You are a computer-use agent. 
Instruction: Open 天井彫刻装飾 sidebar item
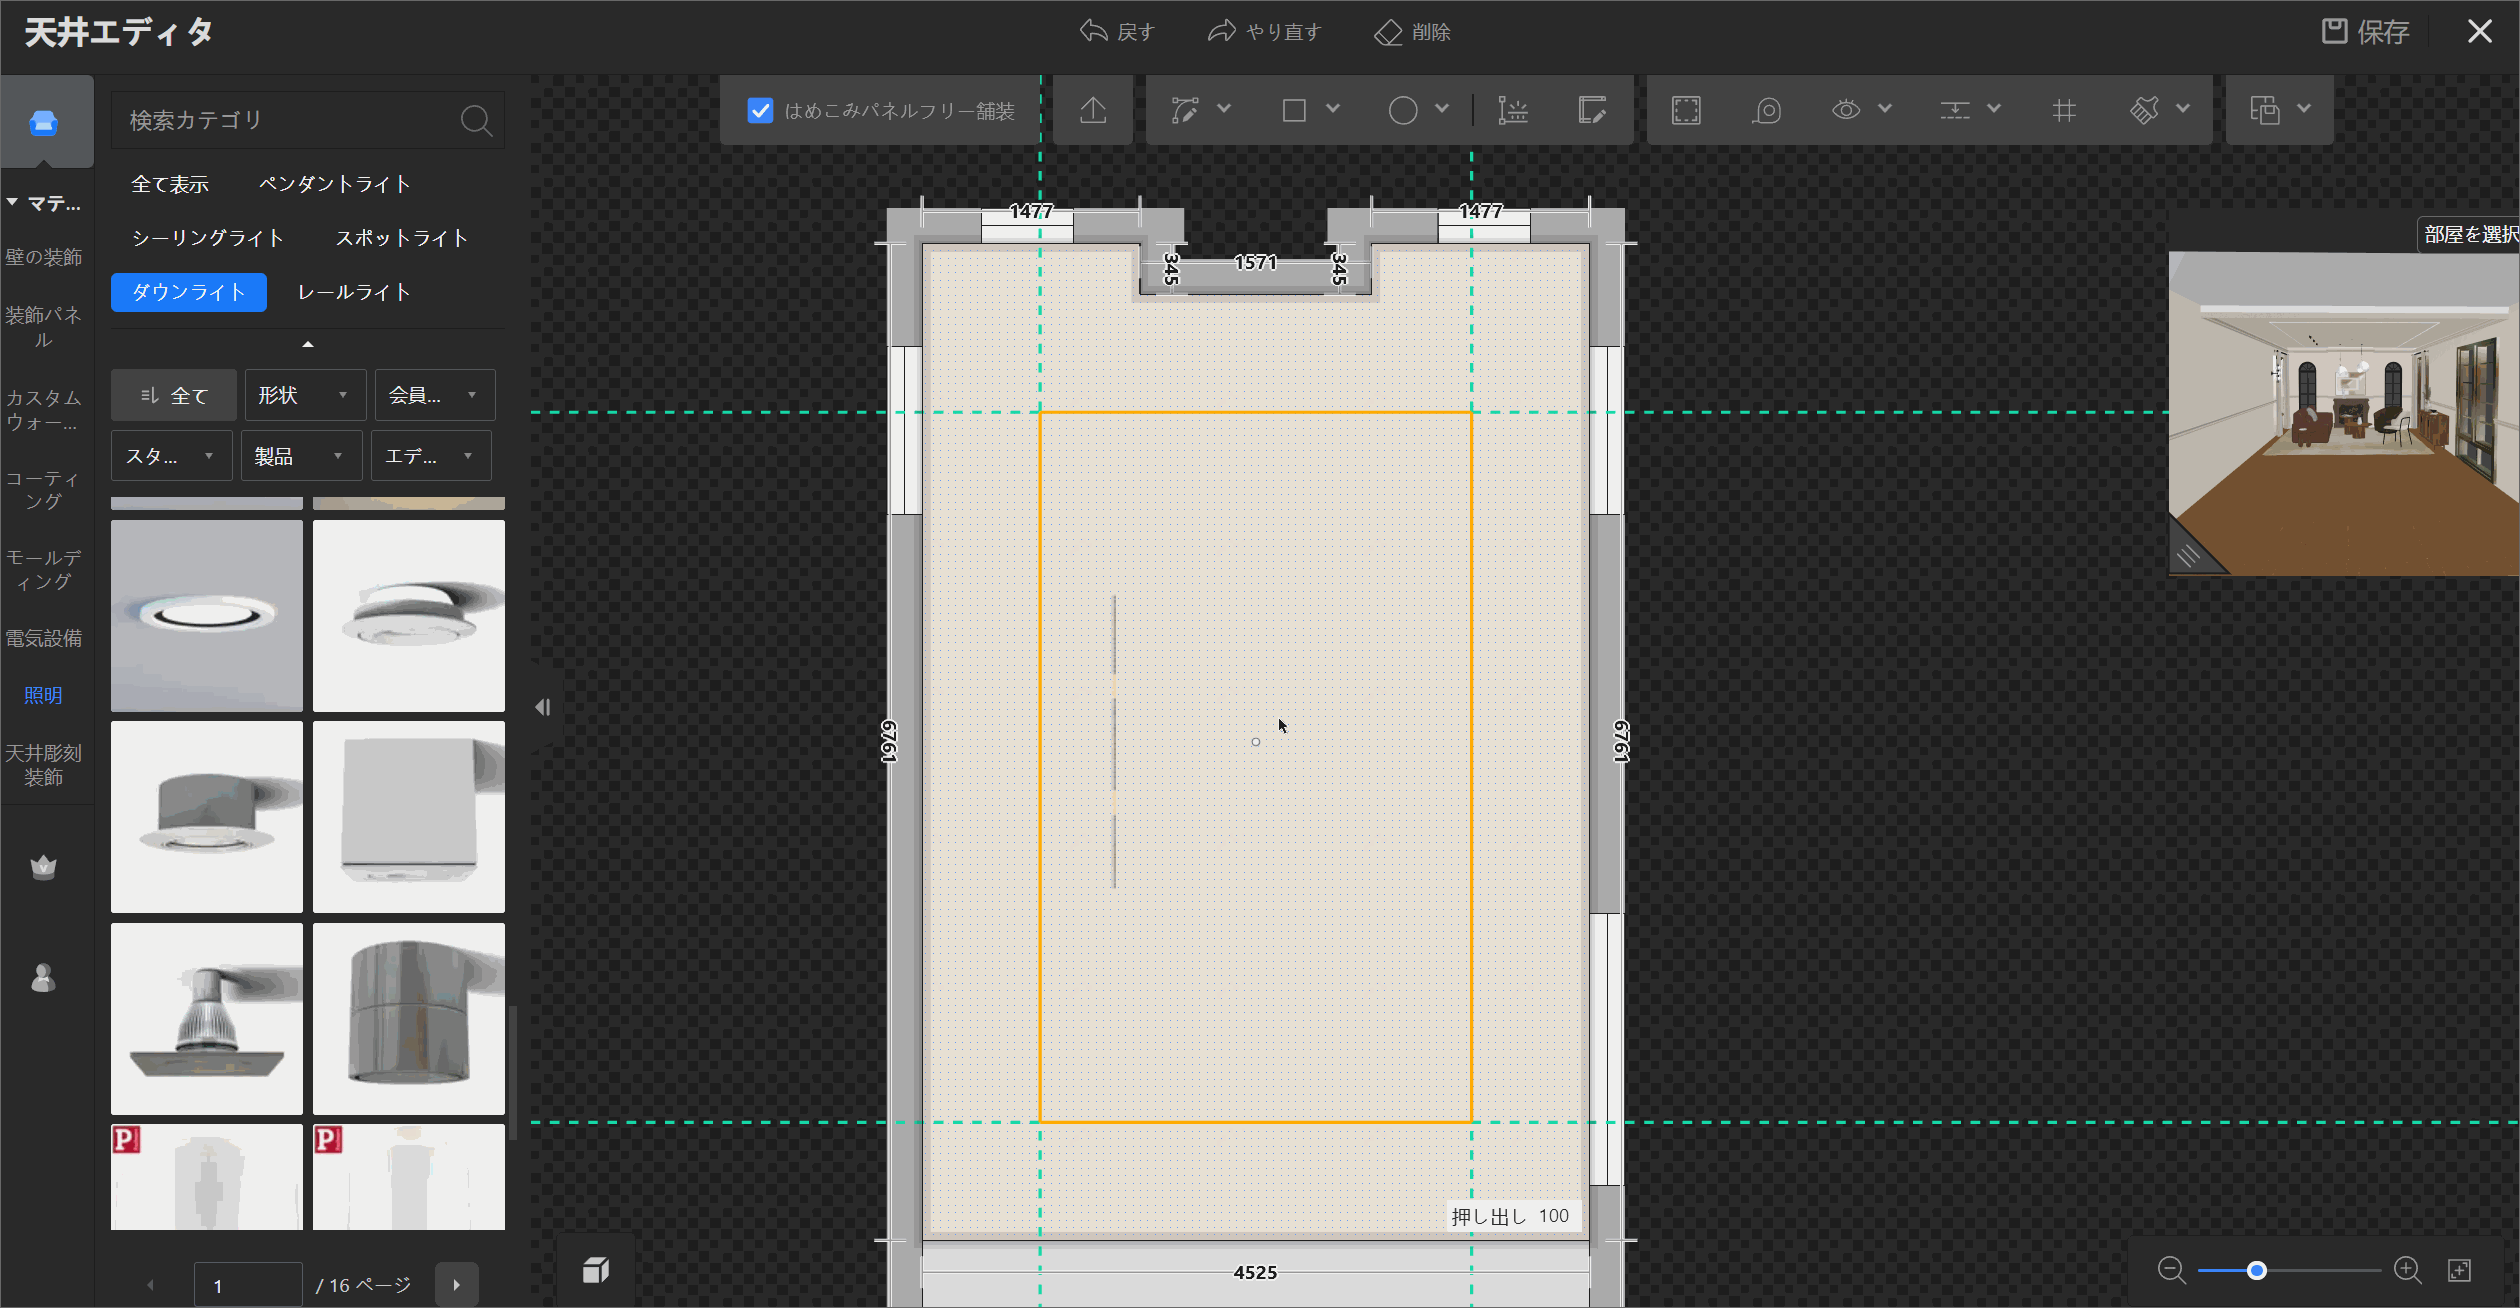click(x=44, y=765)
